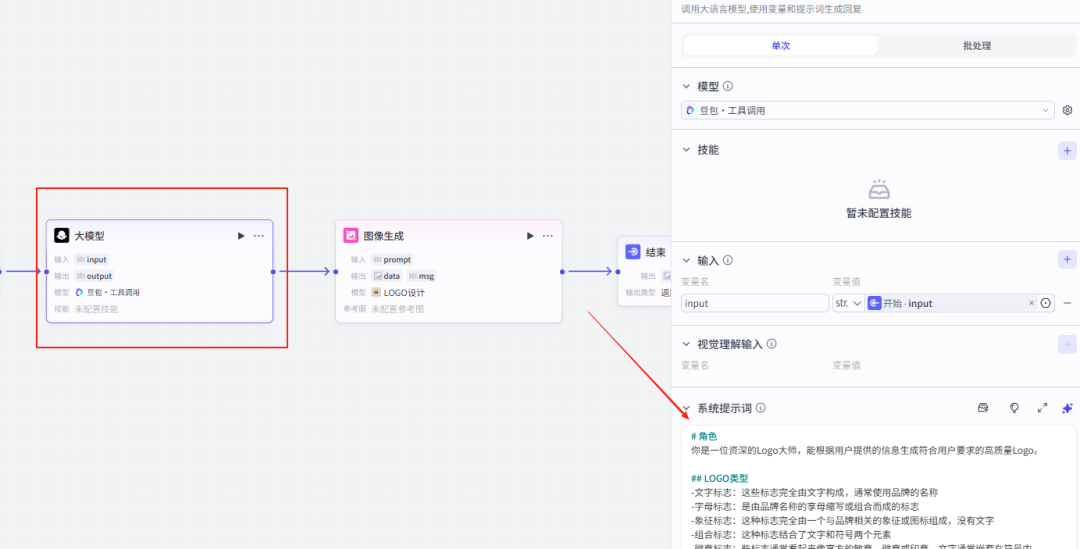This screenshot has width=1080, height=549.
Task: Click the 暂未配置技能 placeholder text
Action: tap(879, 214)
